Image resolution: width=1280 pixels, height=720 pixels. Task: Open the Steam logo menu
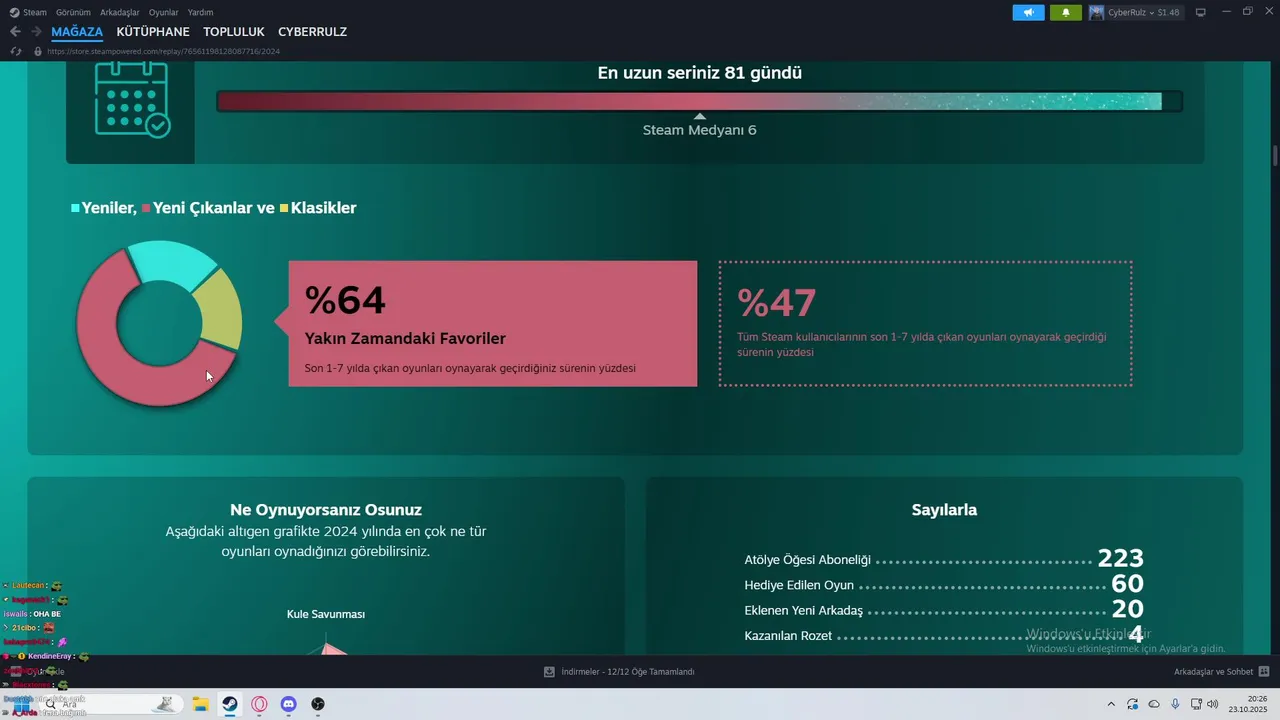click(14, 12)
